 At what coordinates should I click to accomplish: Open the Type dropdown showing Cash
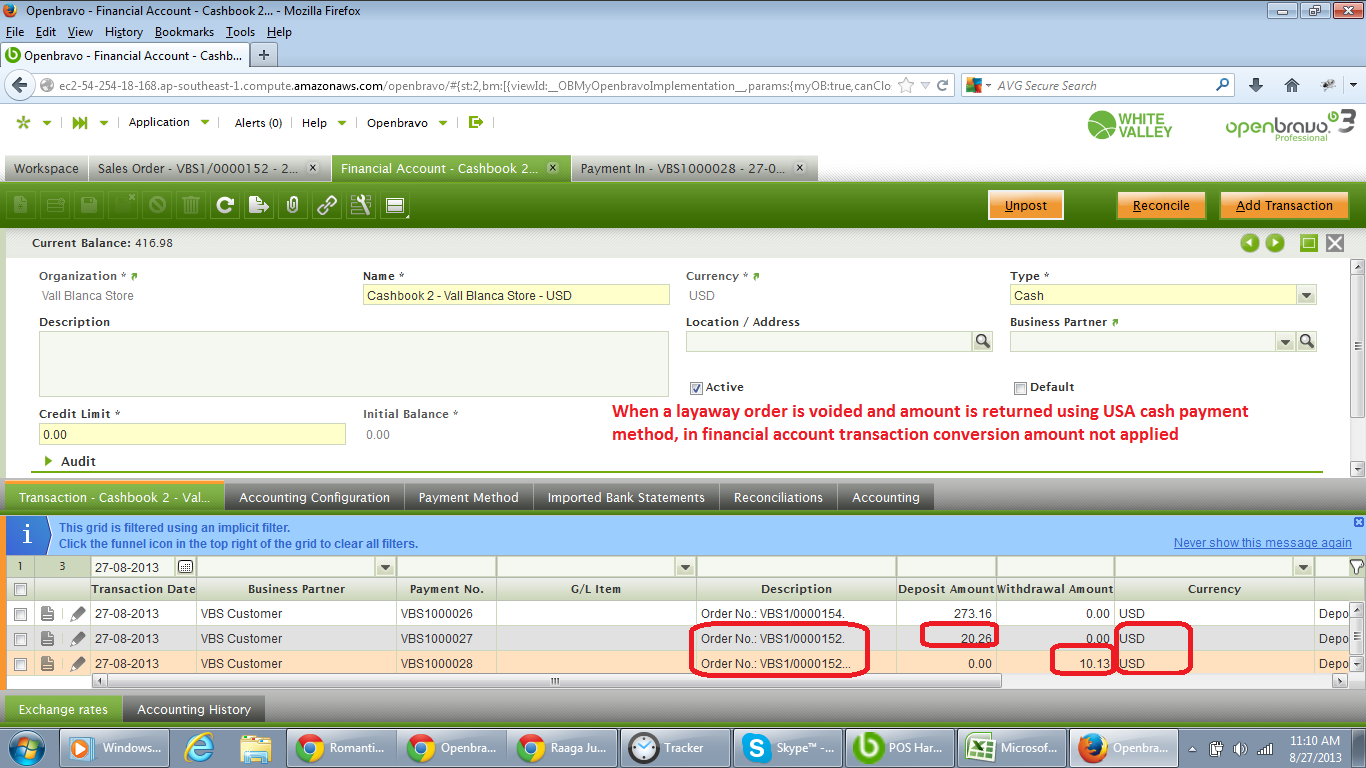point(1305,296)
